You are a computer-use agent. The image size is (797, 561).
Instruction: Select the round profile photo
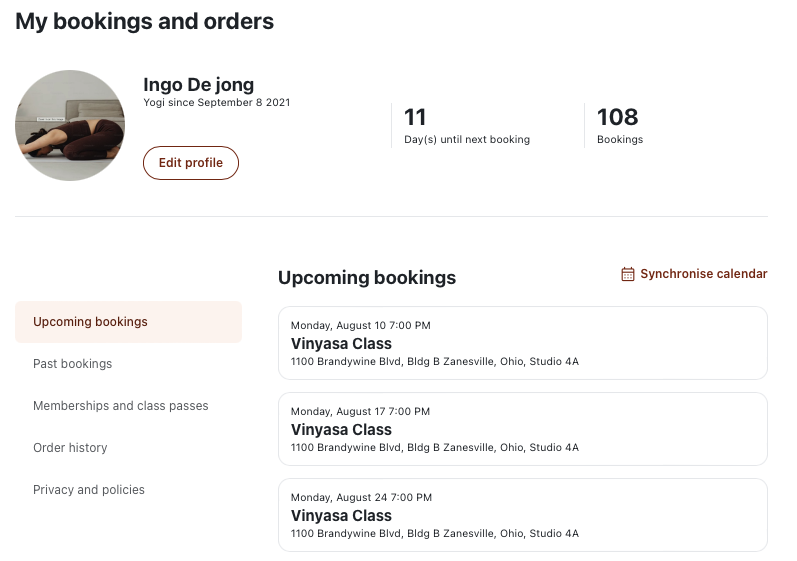(70, 125)
